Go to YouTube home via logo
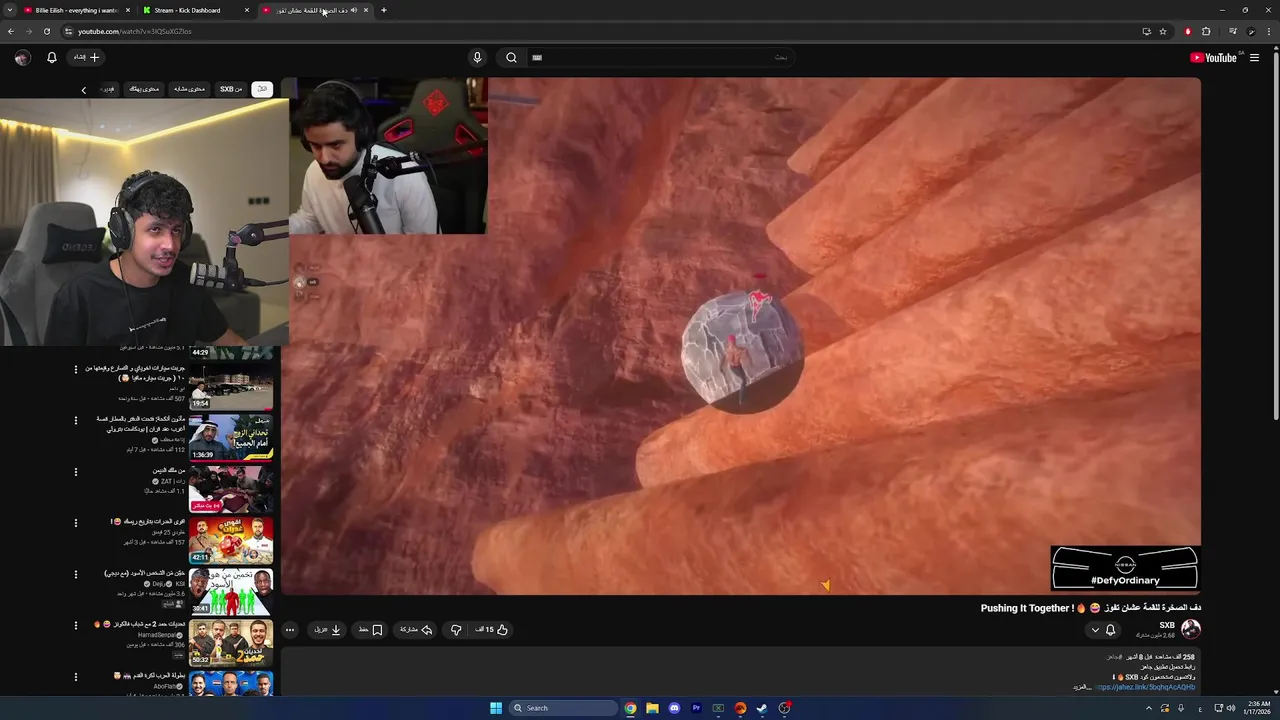The image size is (1280, 720). [1214, 57]
